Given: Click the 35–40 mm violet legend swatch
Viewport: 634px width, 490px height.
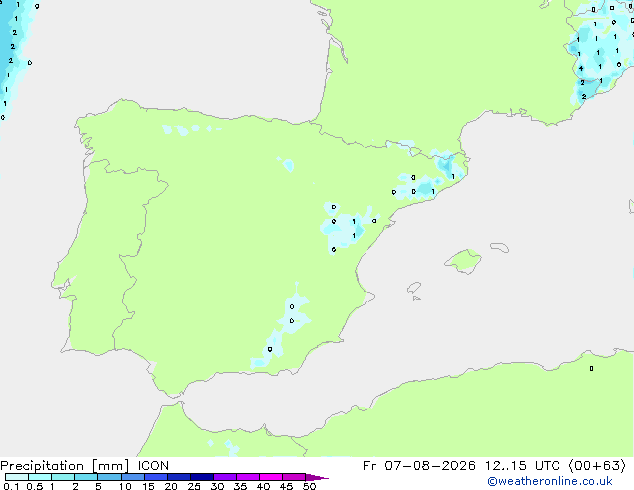Looking at the screenshot, I should (x=248, y=477).
